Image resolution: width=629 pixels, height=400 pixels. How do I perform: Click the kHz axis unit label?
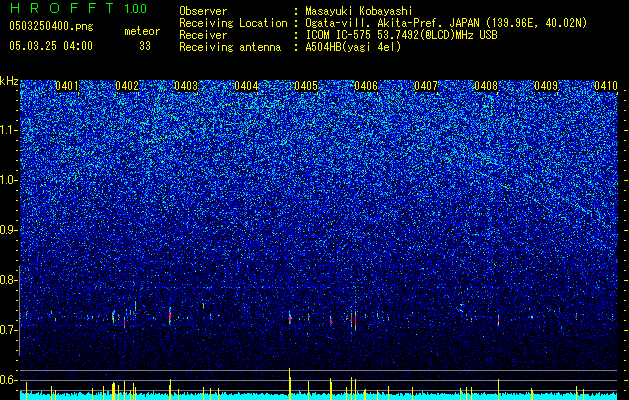(9, 81)
